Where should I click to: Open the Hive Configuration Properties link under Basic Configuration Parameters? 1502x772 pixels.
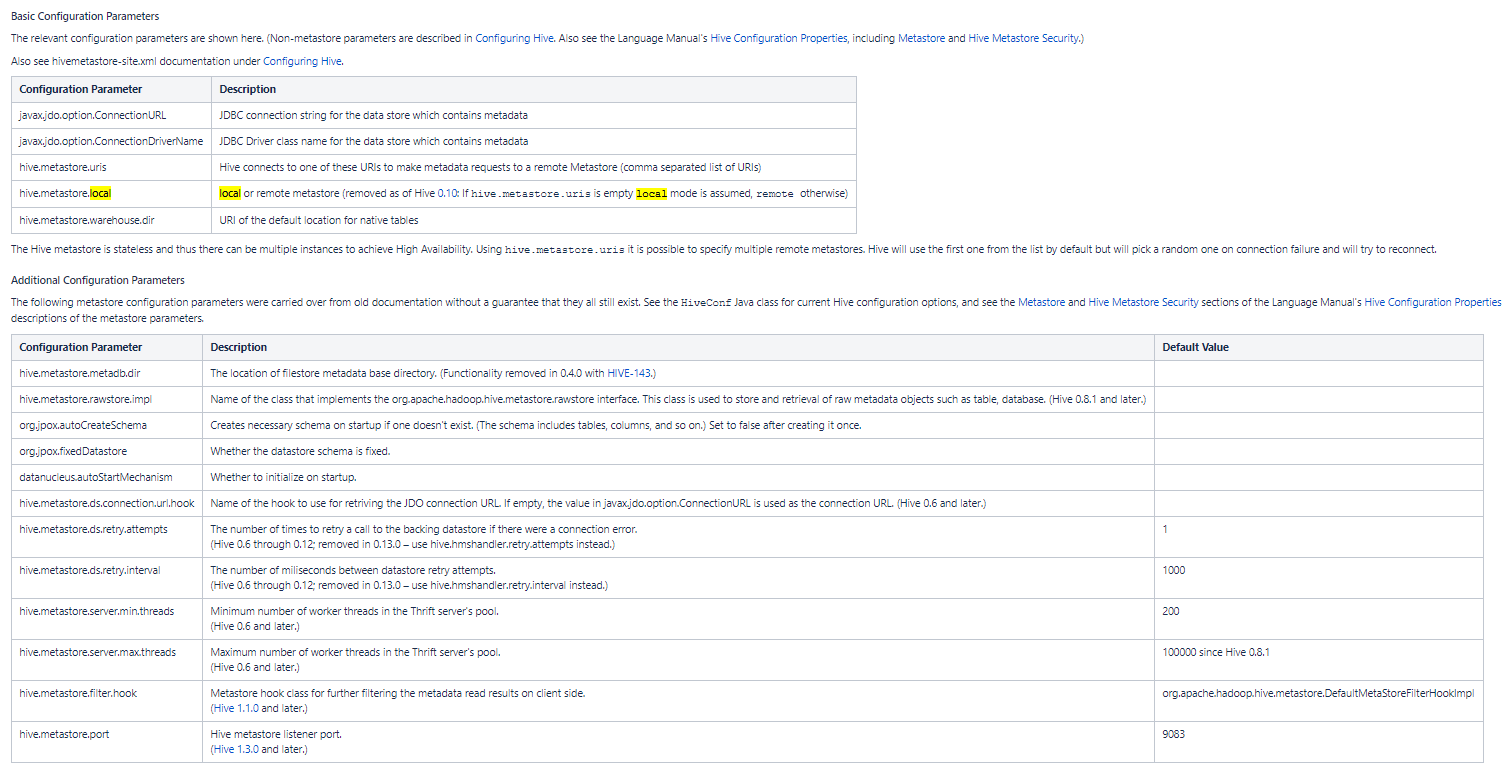(x=779, y=38)
